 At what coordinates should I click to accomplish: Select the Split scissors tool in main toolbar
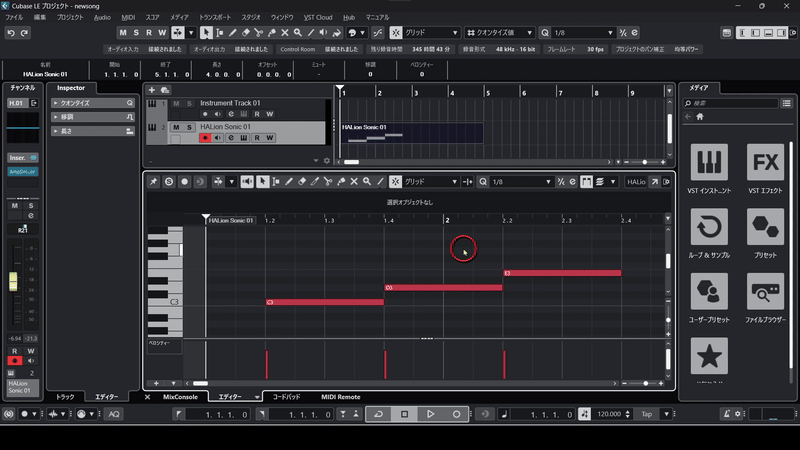point(259,33)
